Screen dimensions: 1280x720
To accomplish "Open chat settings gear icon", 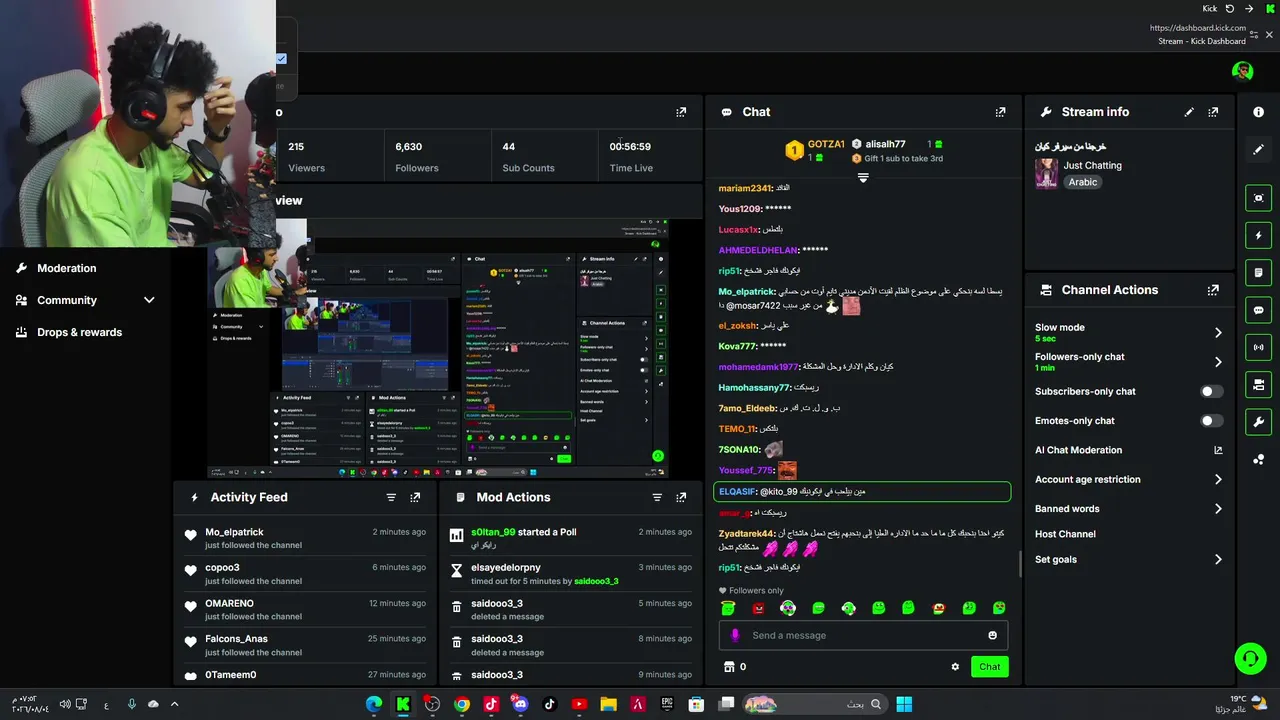I will (x=955, y=667).
